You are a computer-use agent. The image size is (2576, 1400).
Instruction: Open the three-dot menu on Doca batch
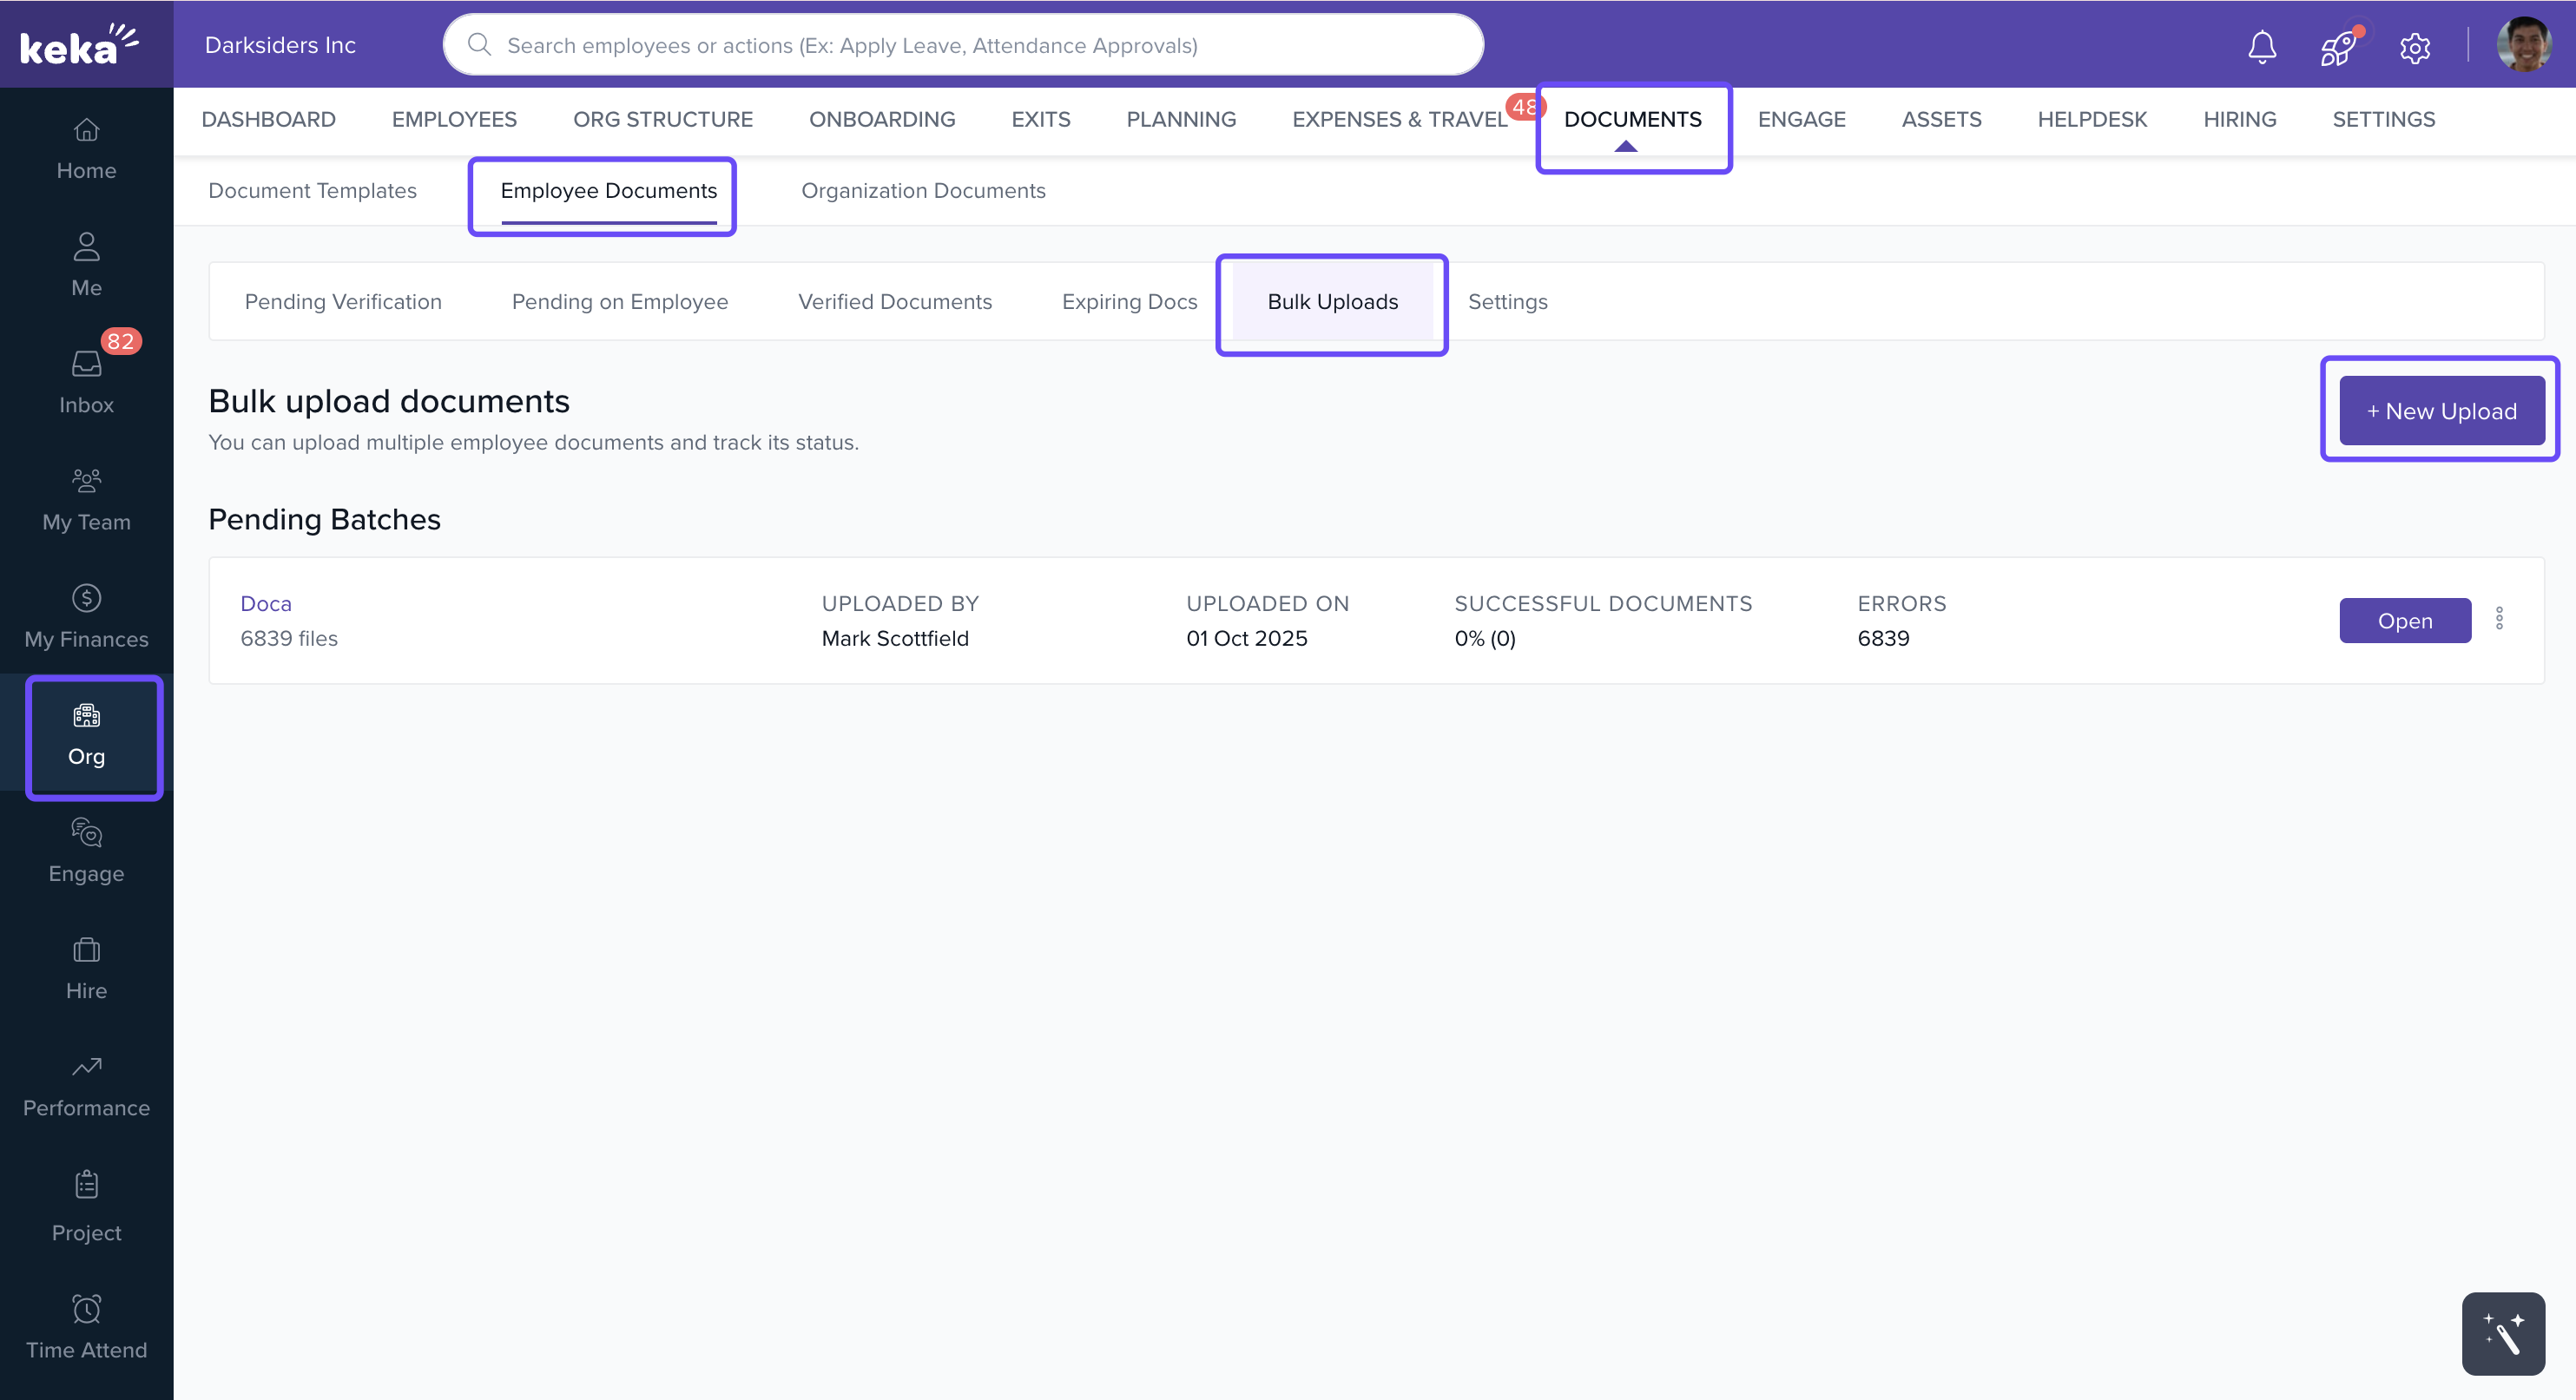(2500, 619)
